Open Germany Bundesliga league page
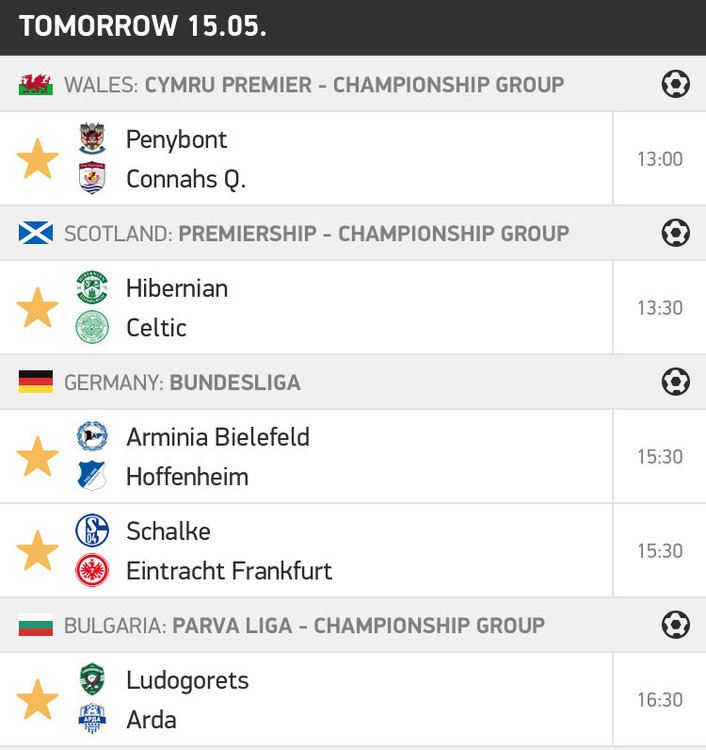Viewport: 706px width, 750px height. click(234, 382)
